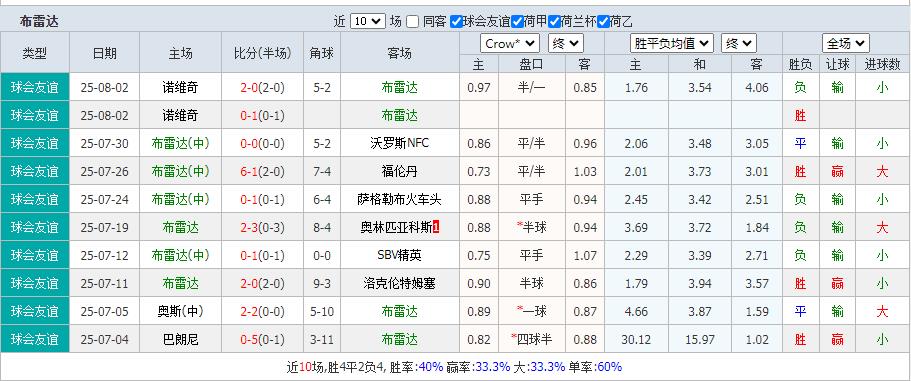Open the 终 dropdown beside 胜平负均值
Image resolution: width=911 pixels, height=381 pixels.
tap(739, 44)
